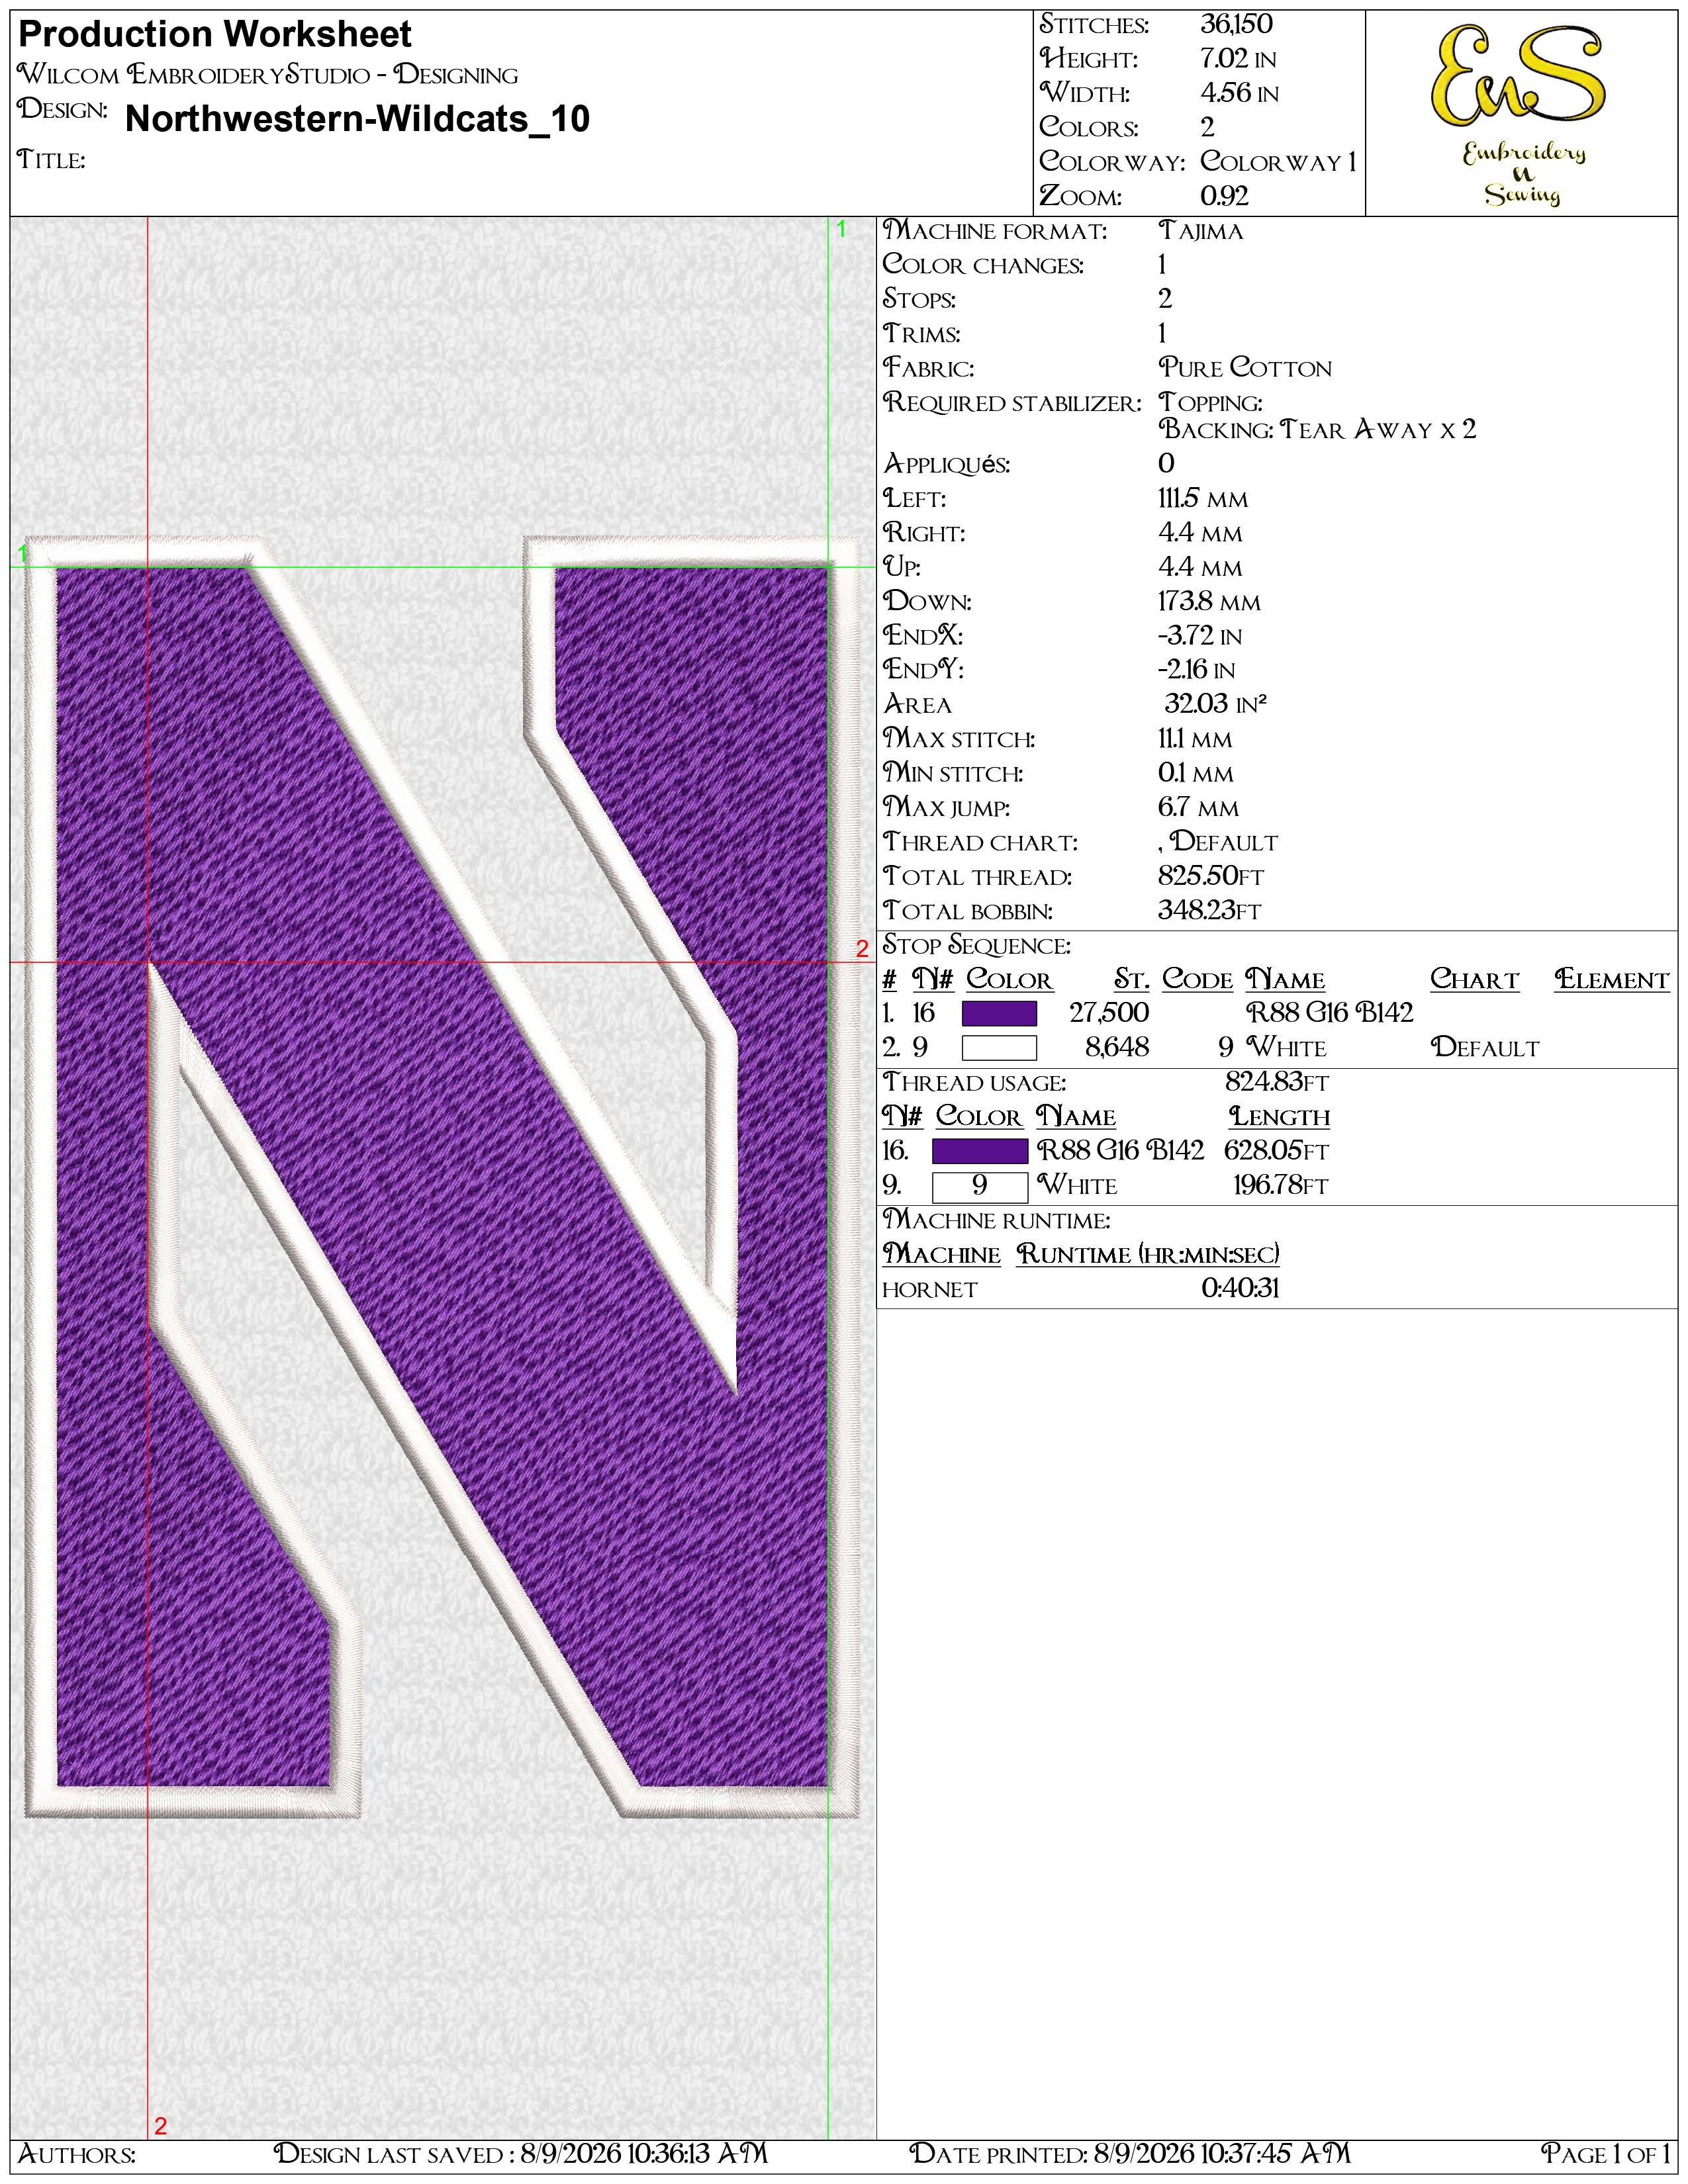Select the left extent "111.5 mm"

(x=1203, y=498)
